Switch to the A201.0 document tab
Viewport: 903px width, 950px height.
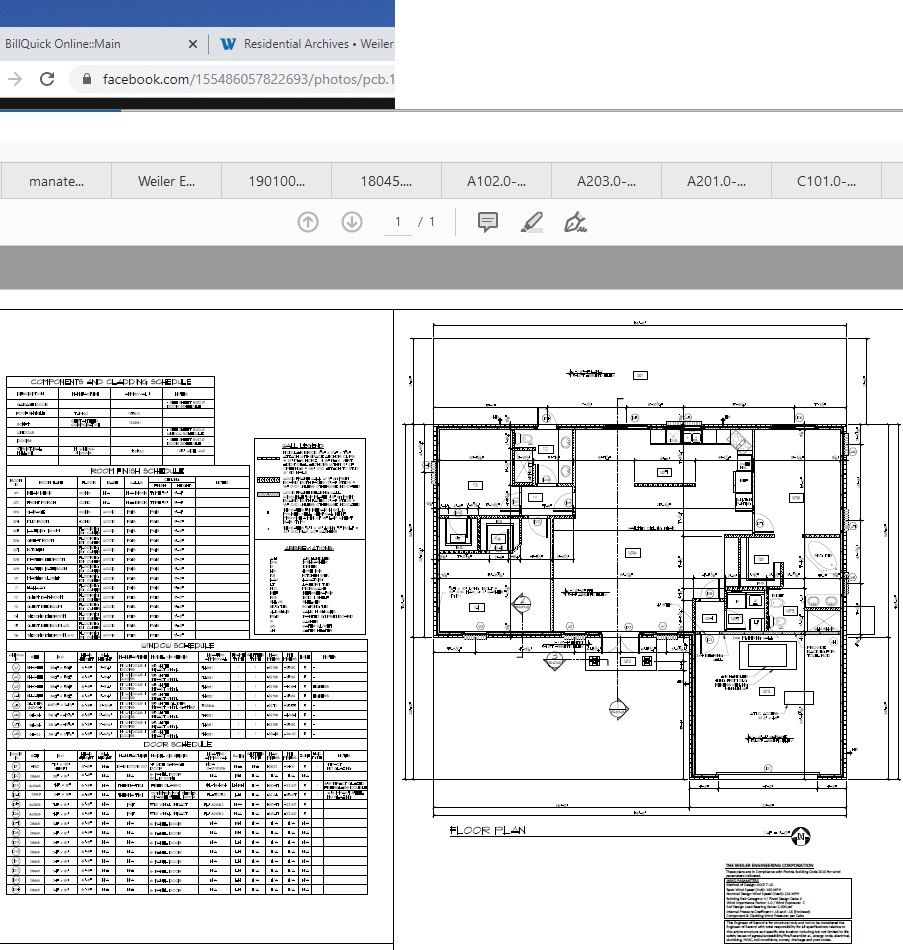click(716, 181)
